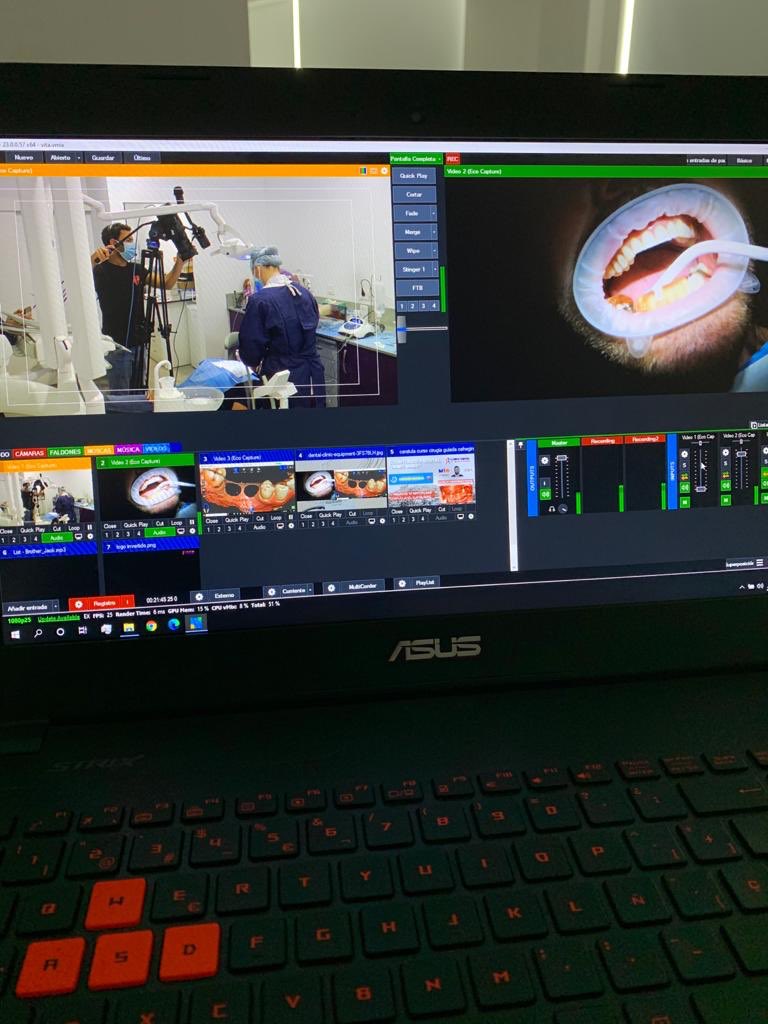Open the Superposición overlay menu icon
768x1024 pixels.
(759, 562)
